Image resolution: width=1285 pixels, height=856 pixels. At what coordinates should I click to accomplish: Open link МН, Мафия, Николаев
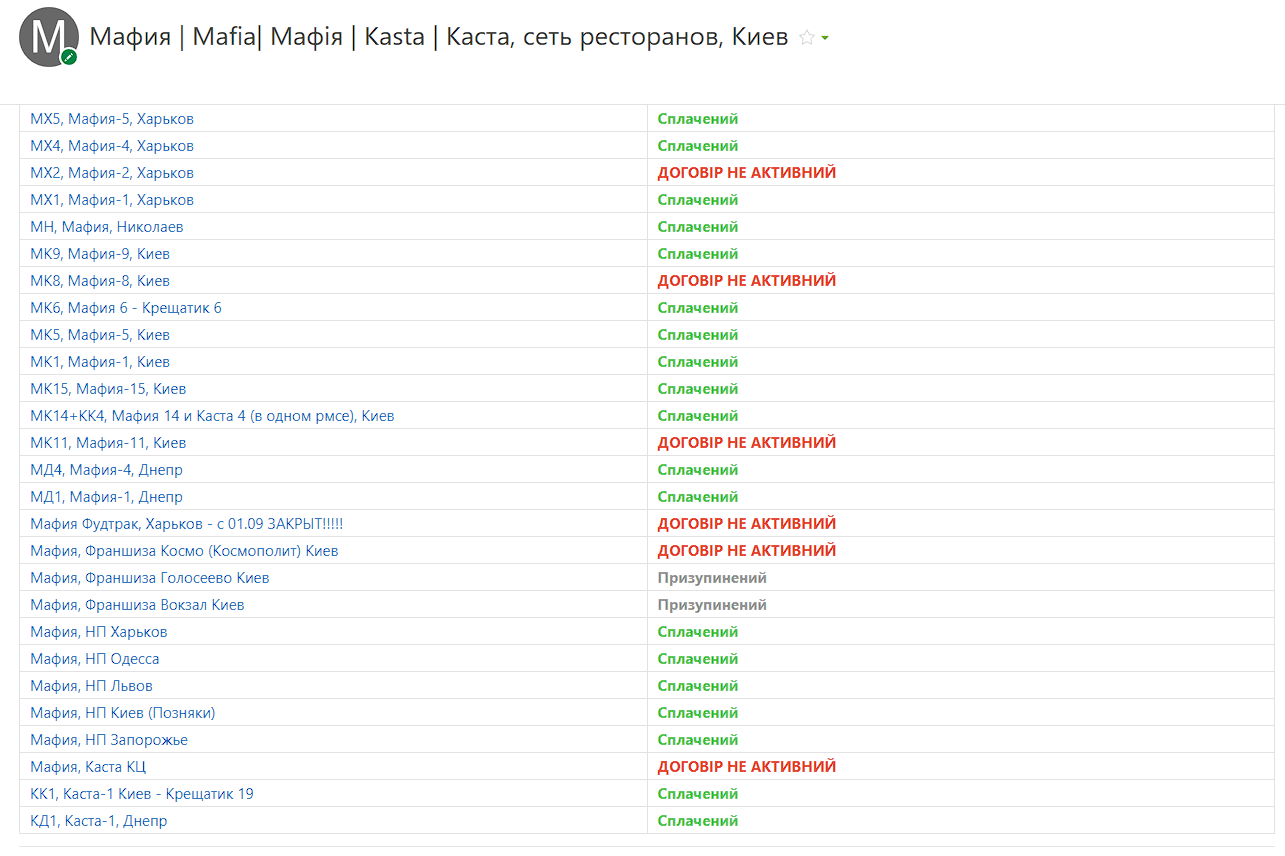107,227
